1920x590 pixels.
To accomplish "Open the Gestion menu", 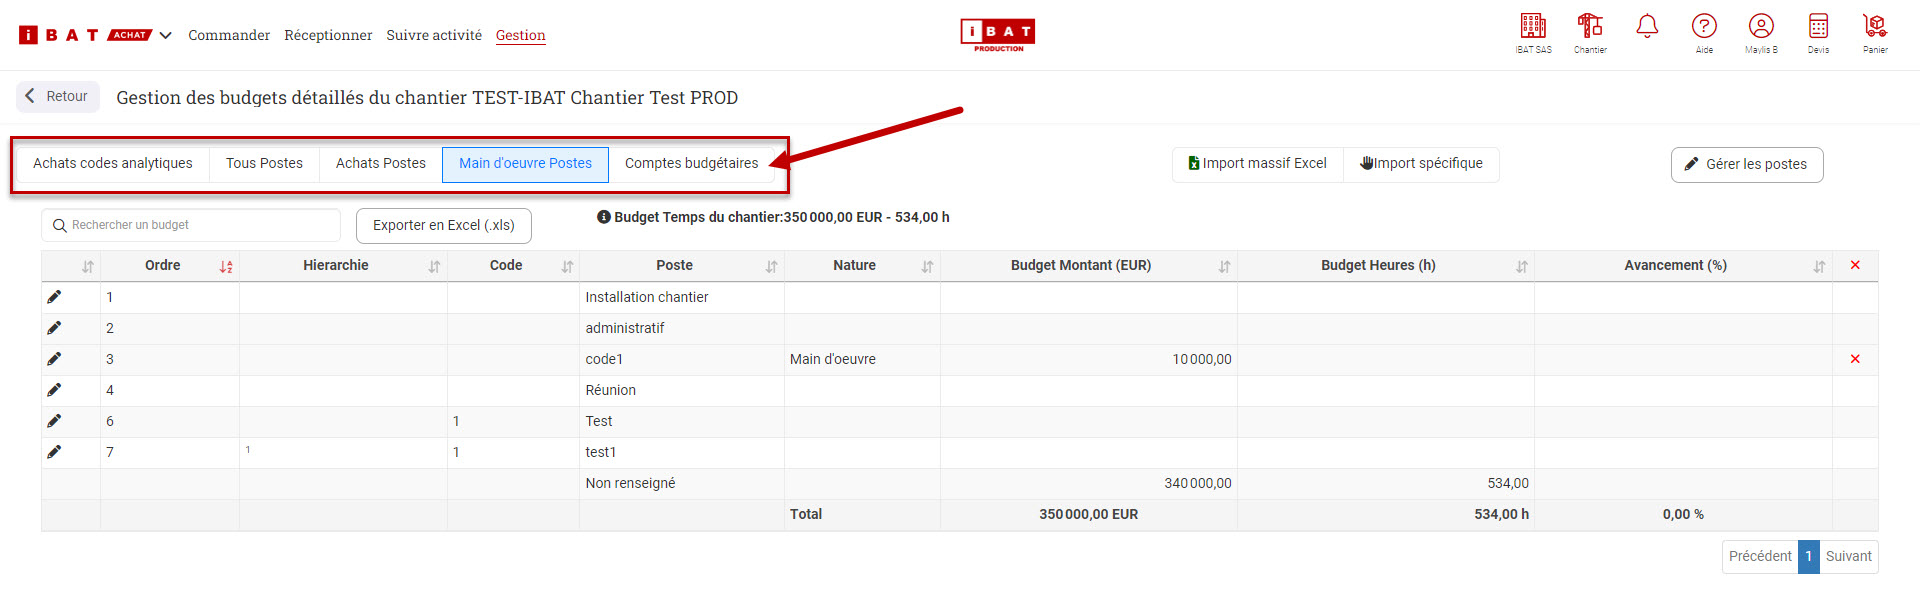I will [520, 35].
